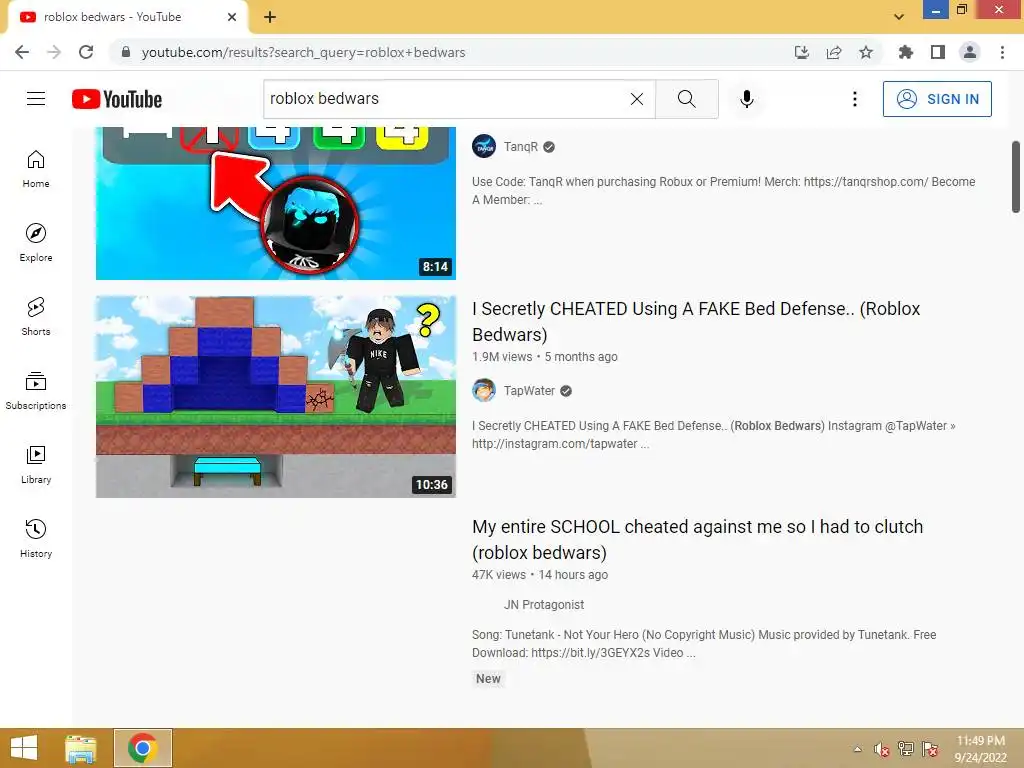Screen dimensions: 1024x768
Task: Click '1.9M views • 5 months ago' text
Action: [x=545, y=357]
